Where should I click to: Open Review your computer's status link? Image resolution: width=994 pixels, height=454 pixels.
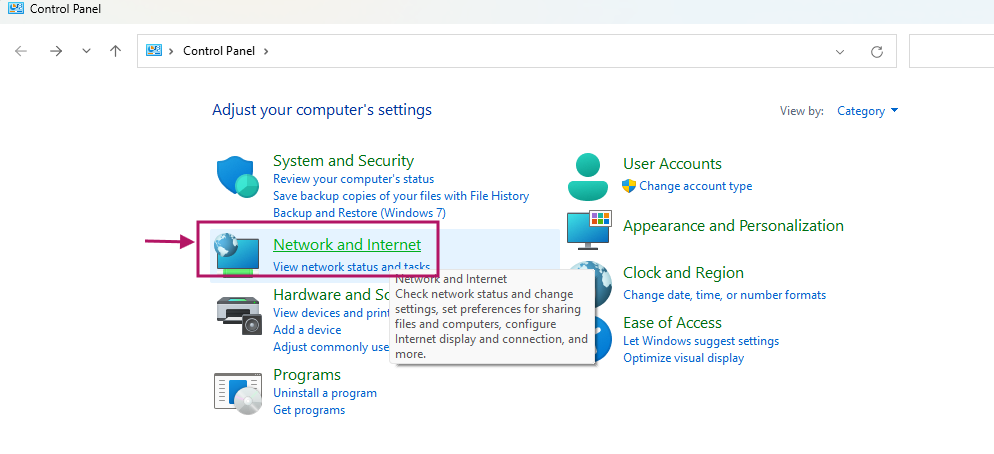(353, 179)
